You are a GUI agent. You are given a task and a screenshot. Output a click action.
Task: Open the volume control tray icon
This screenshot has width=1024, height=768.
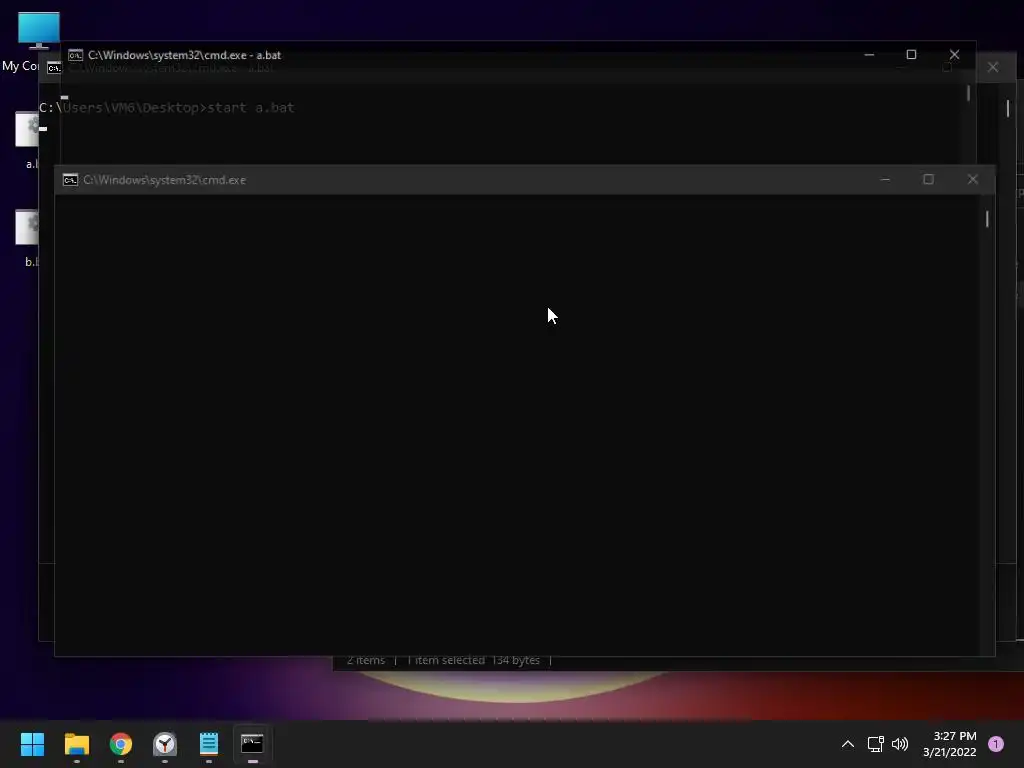coord(900,744)
